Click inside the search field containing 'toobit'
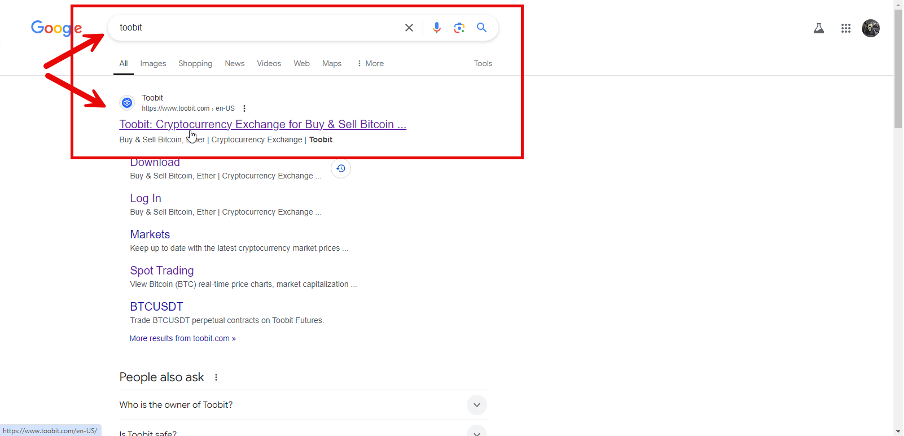The height and width of the screenshot is (436, 904). point(259,28)
